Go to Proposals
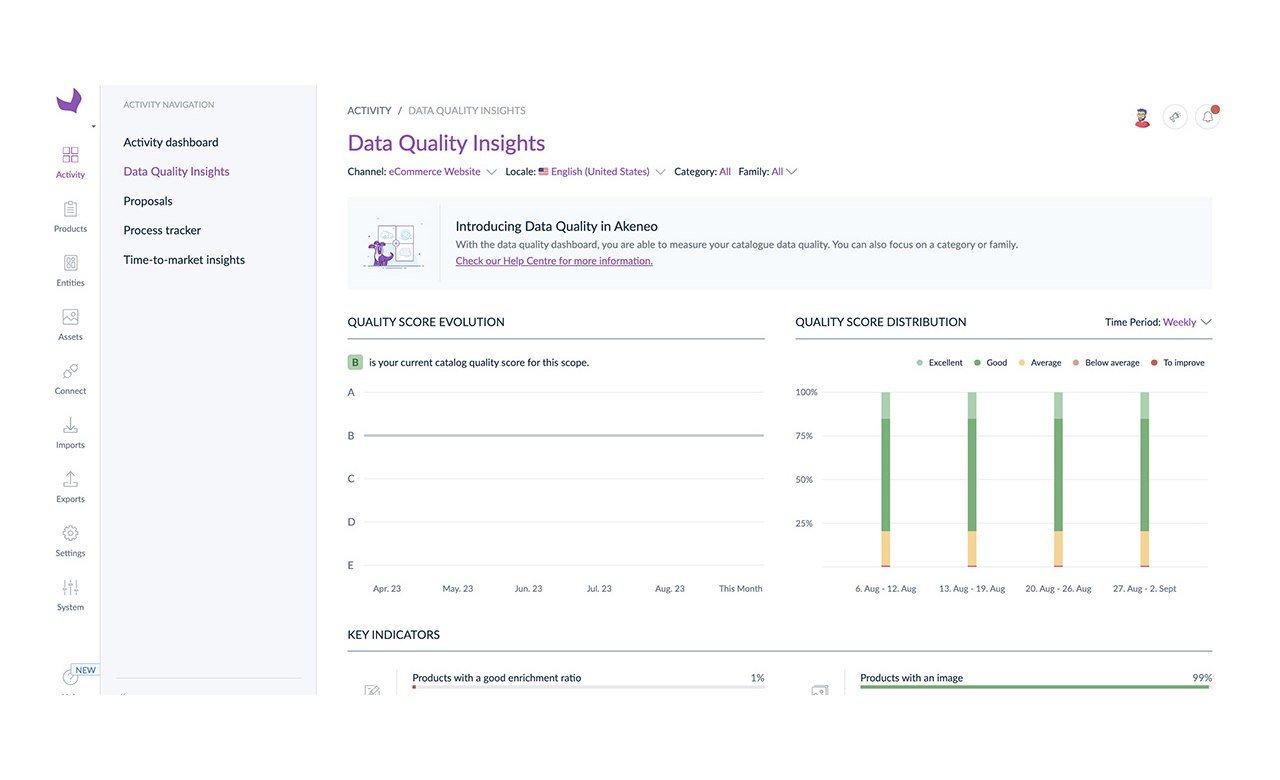The image size is (1280, 780). click(148, 201)
